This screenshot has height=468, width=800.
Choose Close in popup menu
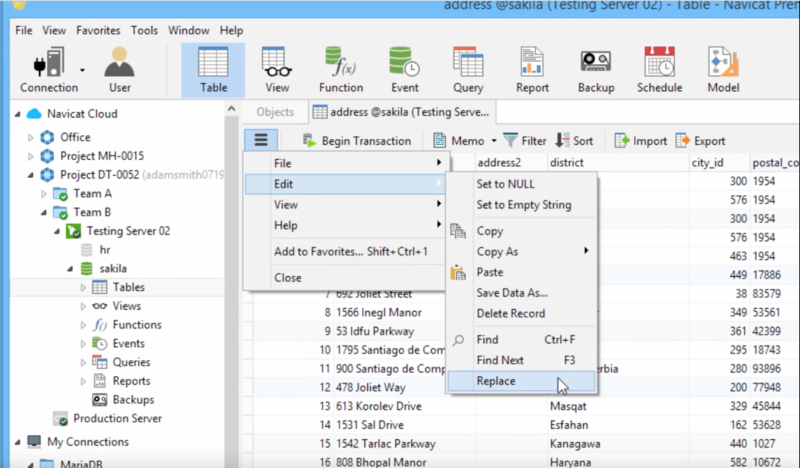tap(345, 278)
